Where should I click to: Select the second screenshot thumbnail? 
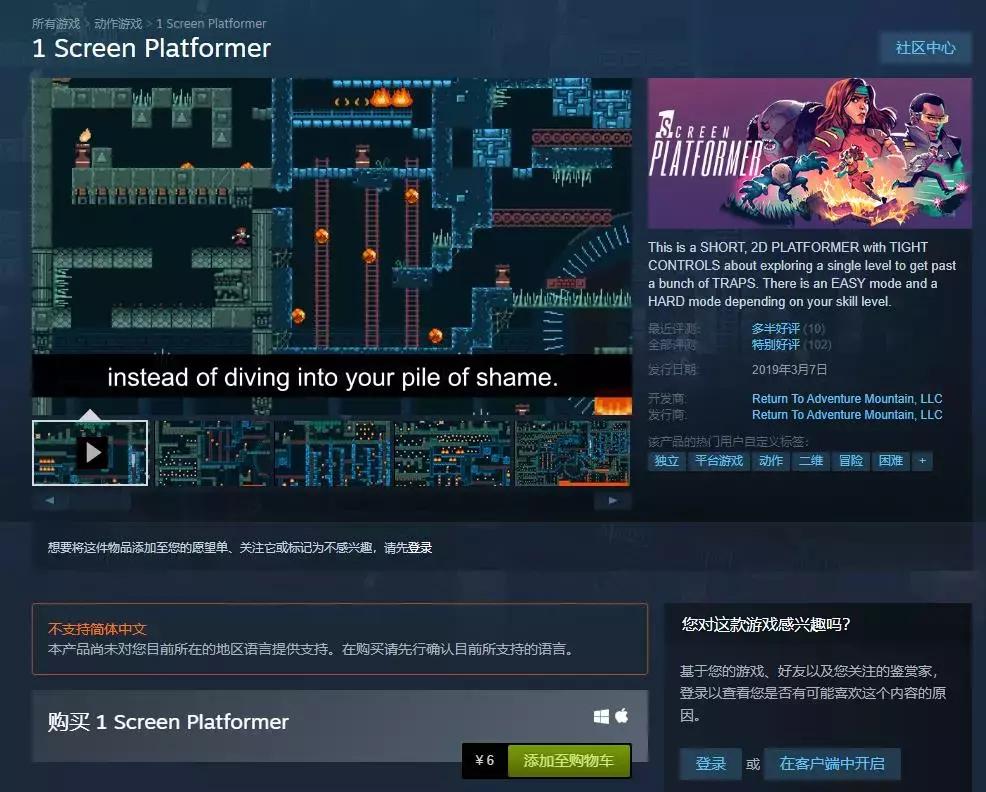[x=211, y=451]
